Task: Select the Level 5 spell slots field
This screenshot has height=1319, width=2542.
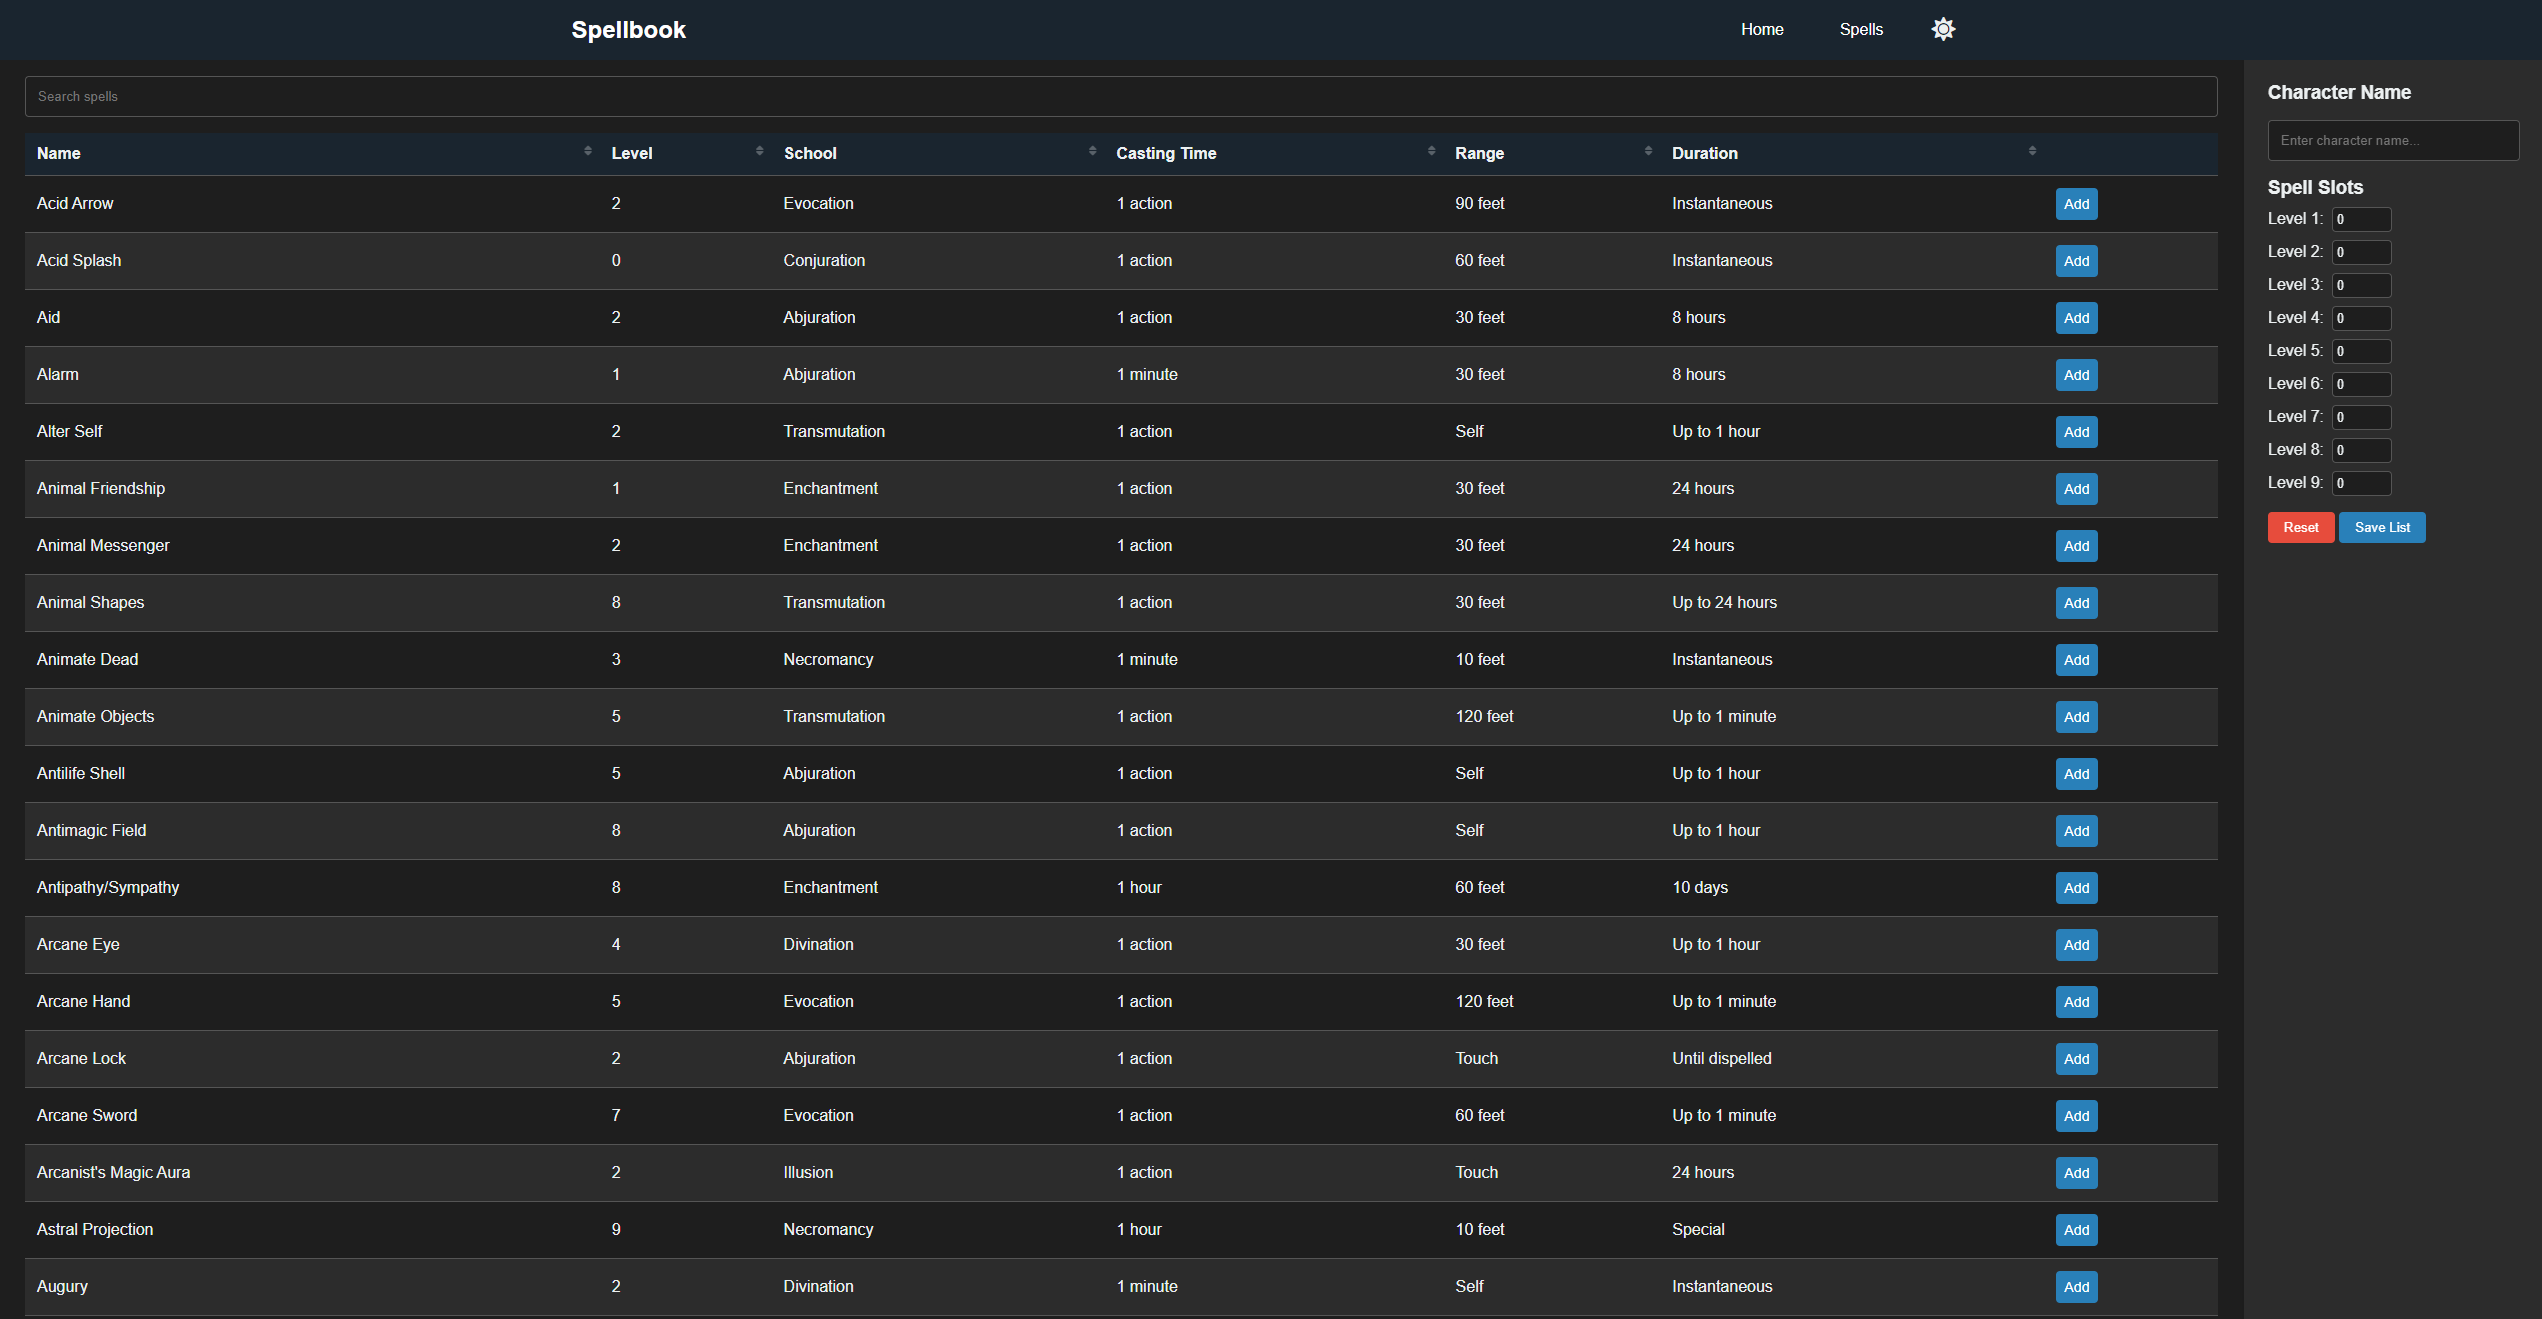Action: 2360,351
